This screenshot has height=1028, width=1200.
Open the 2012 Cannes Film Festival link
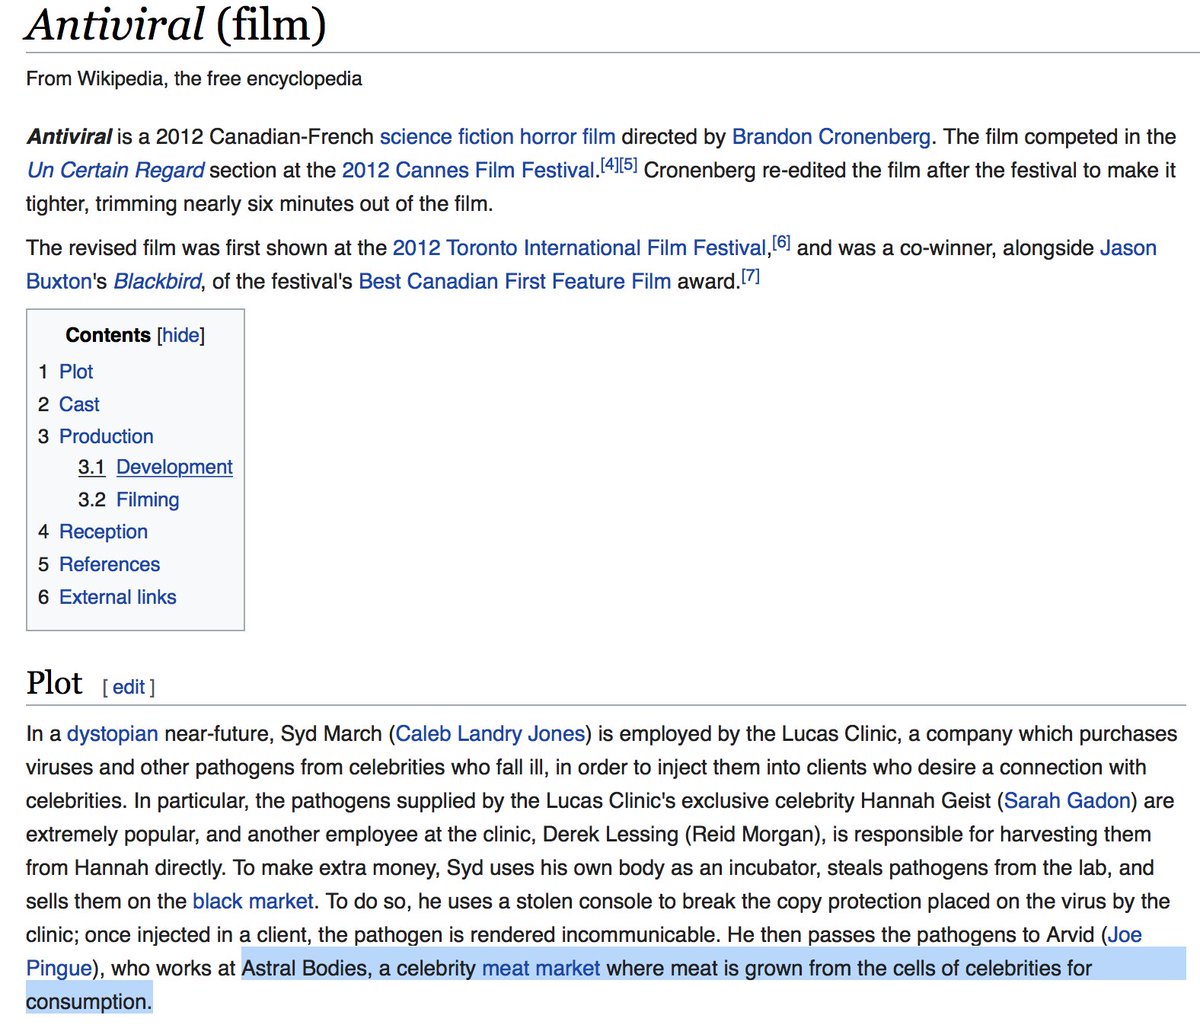pyautogui.click(x=468, y=170)
